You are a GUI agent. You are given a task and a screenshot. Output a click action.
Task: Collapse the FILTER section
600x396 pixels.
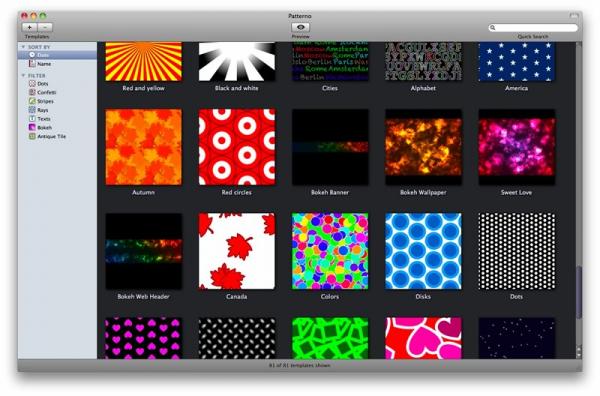(23, 75)
